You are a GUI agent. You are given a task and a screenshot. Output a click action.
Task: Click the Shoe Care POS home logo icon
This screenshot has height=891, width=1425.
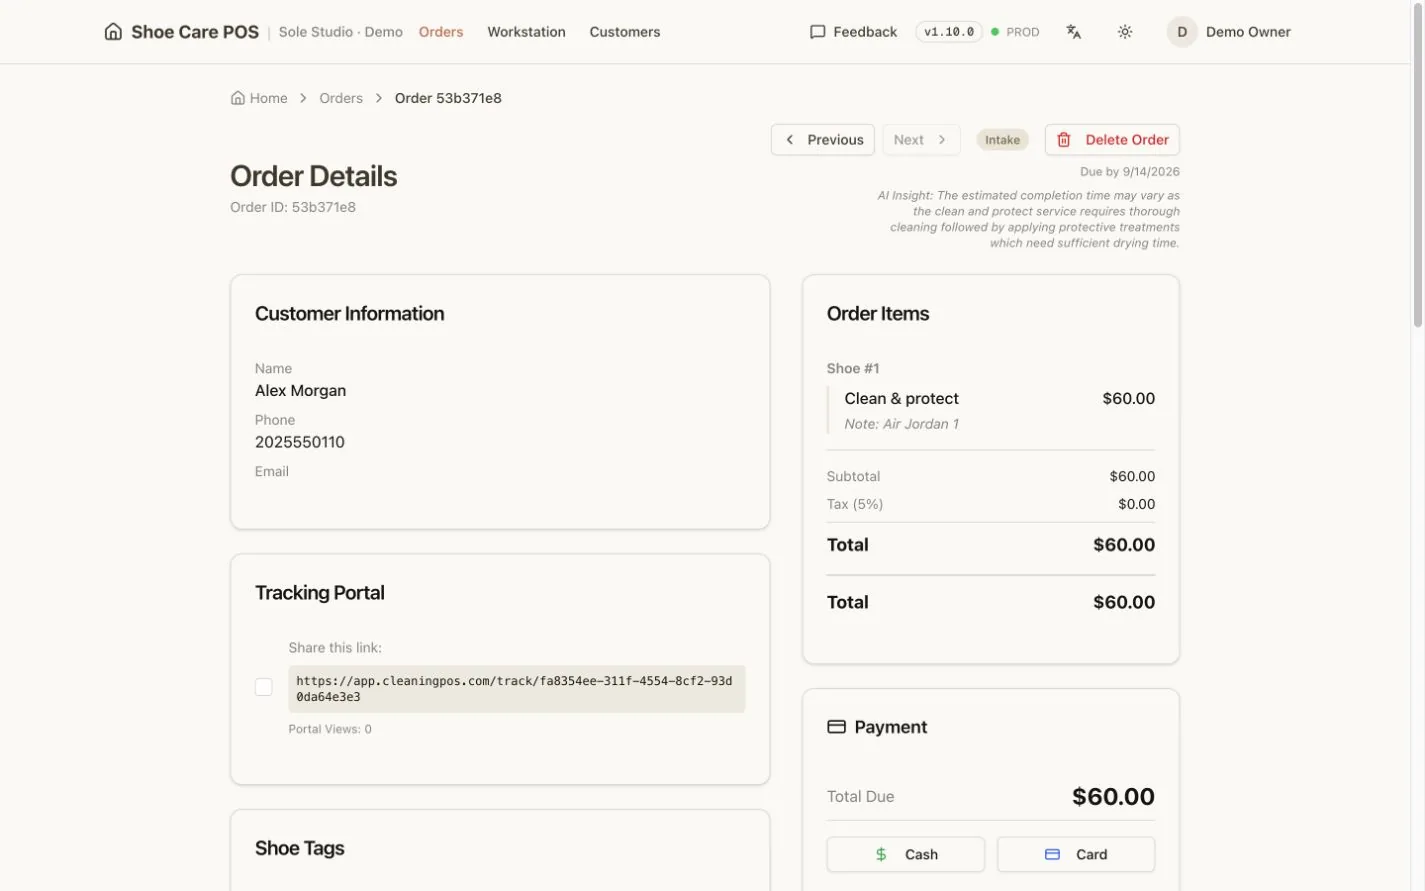click(113, 32)
